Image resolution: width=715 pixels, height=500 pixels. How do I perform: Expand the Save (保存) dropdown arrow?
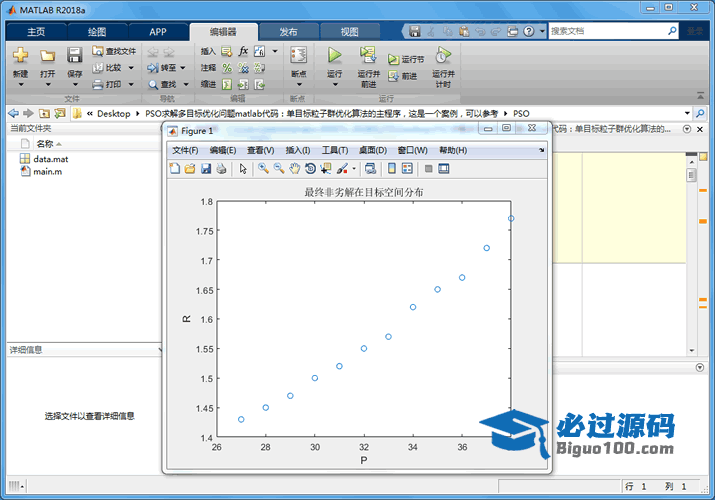click(75, 84)
